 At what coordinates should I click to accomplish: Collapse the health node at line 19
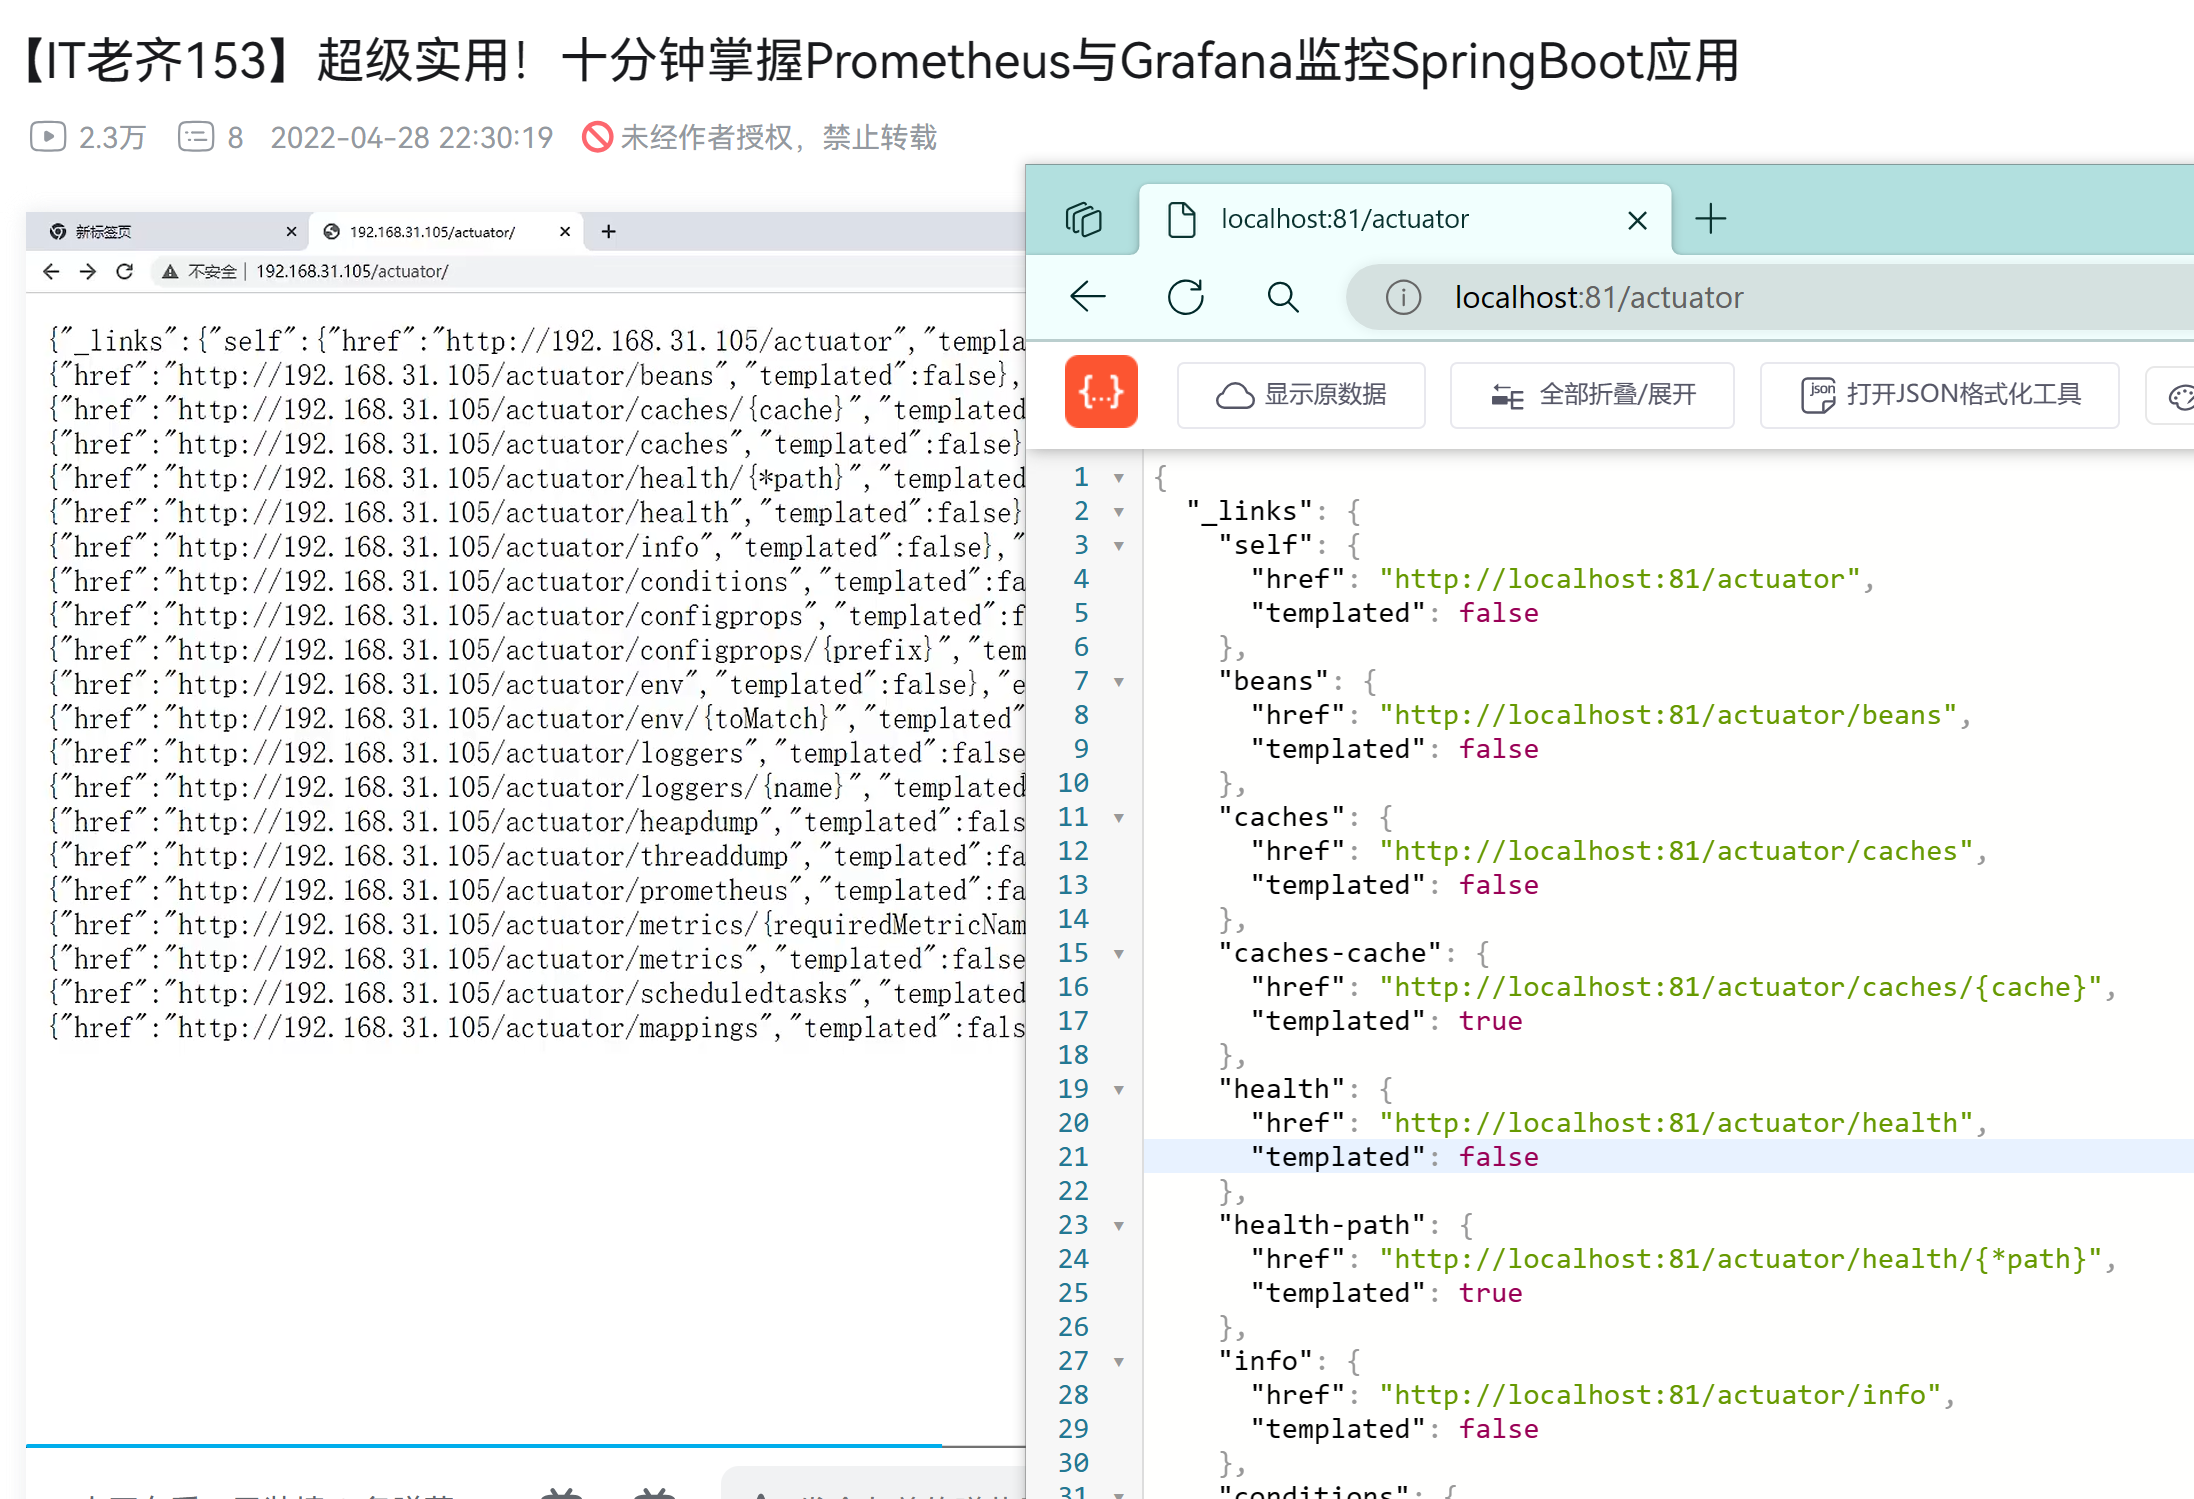pos(1119,1090)
